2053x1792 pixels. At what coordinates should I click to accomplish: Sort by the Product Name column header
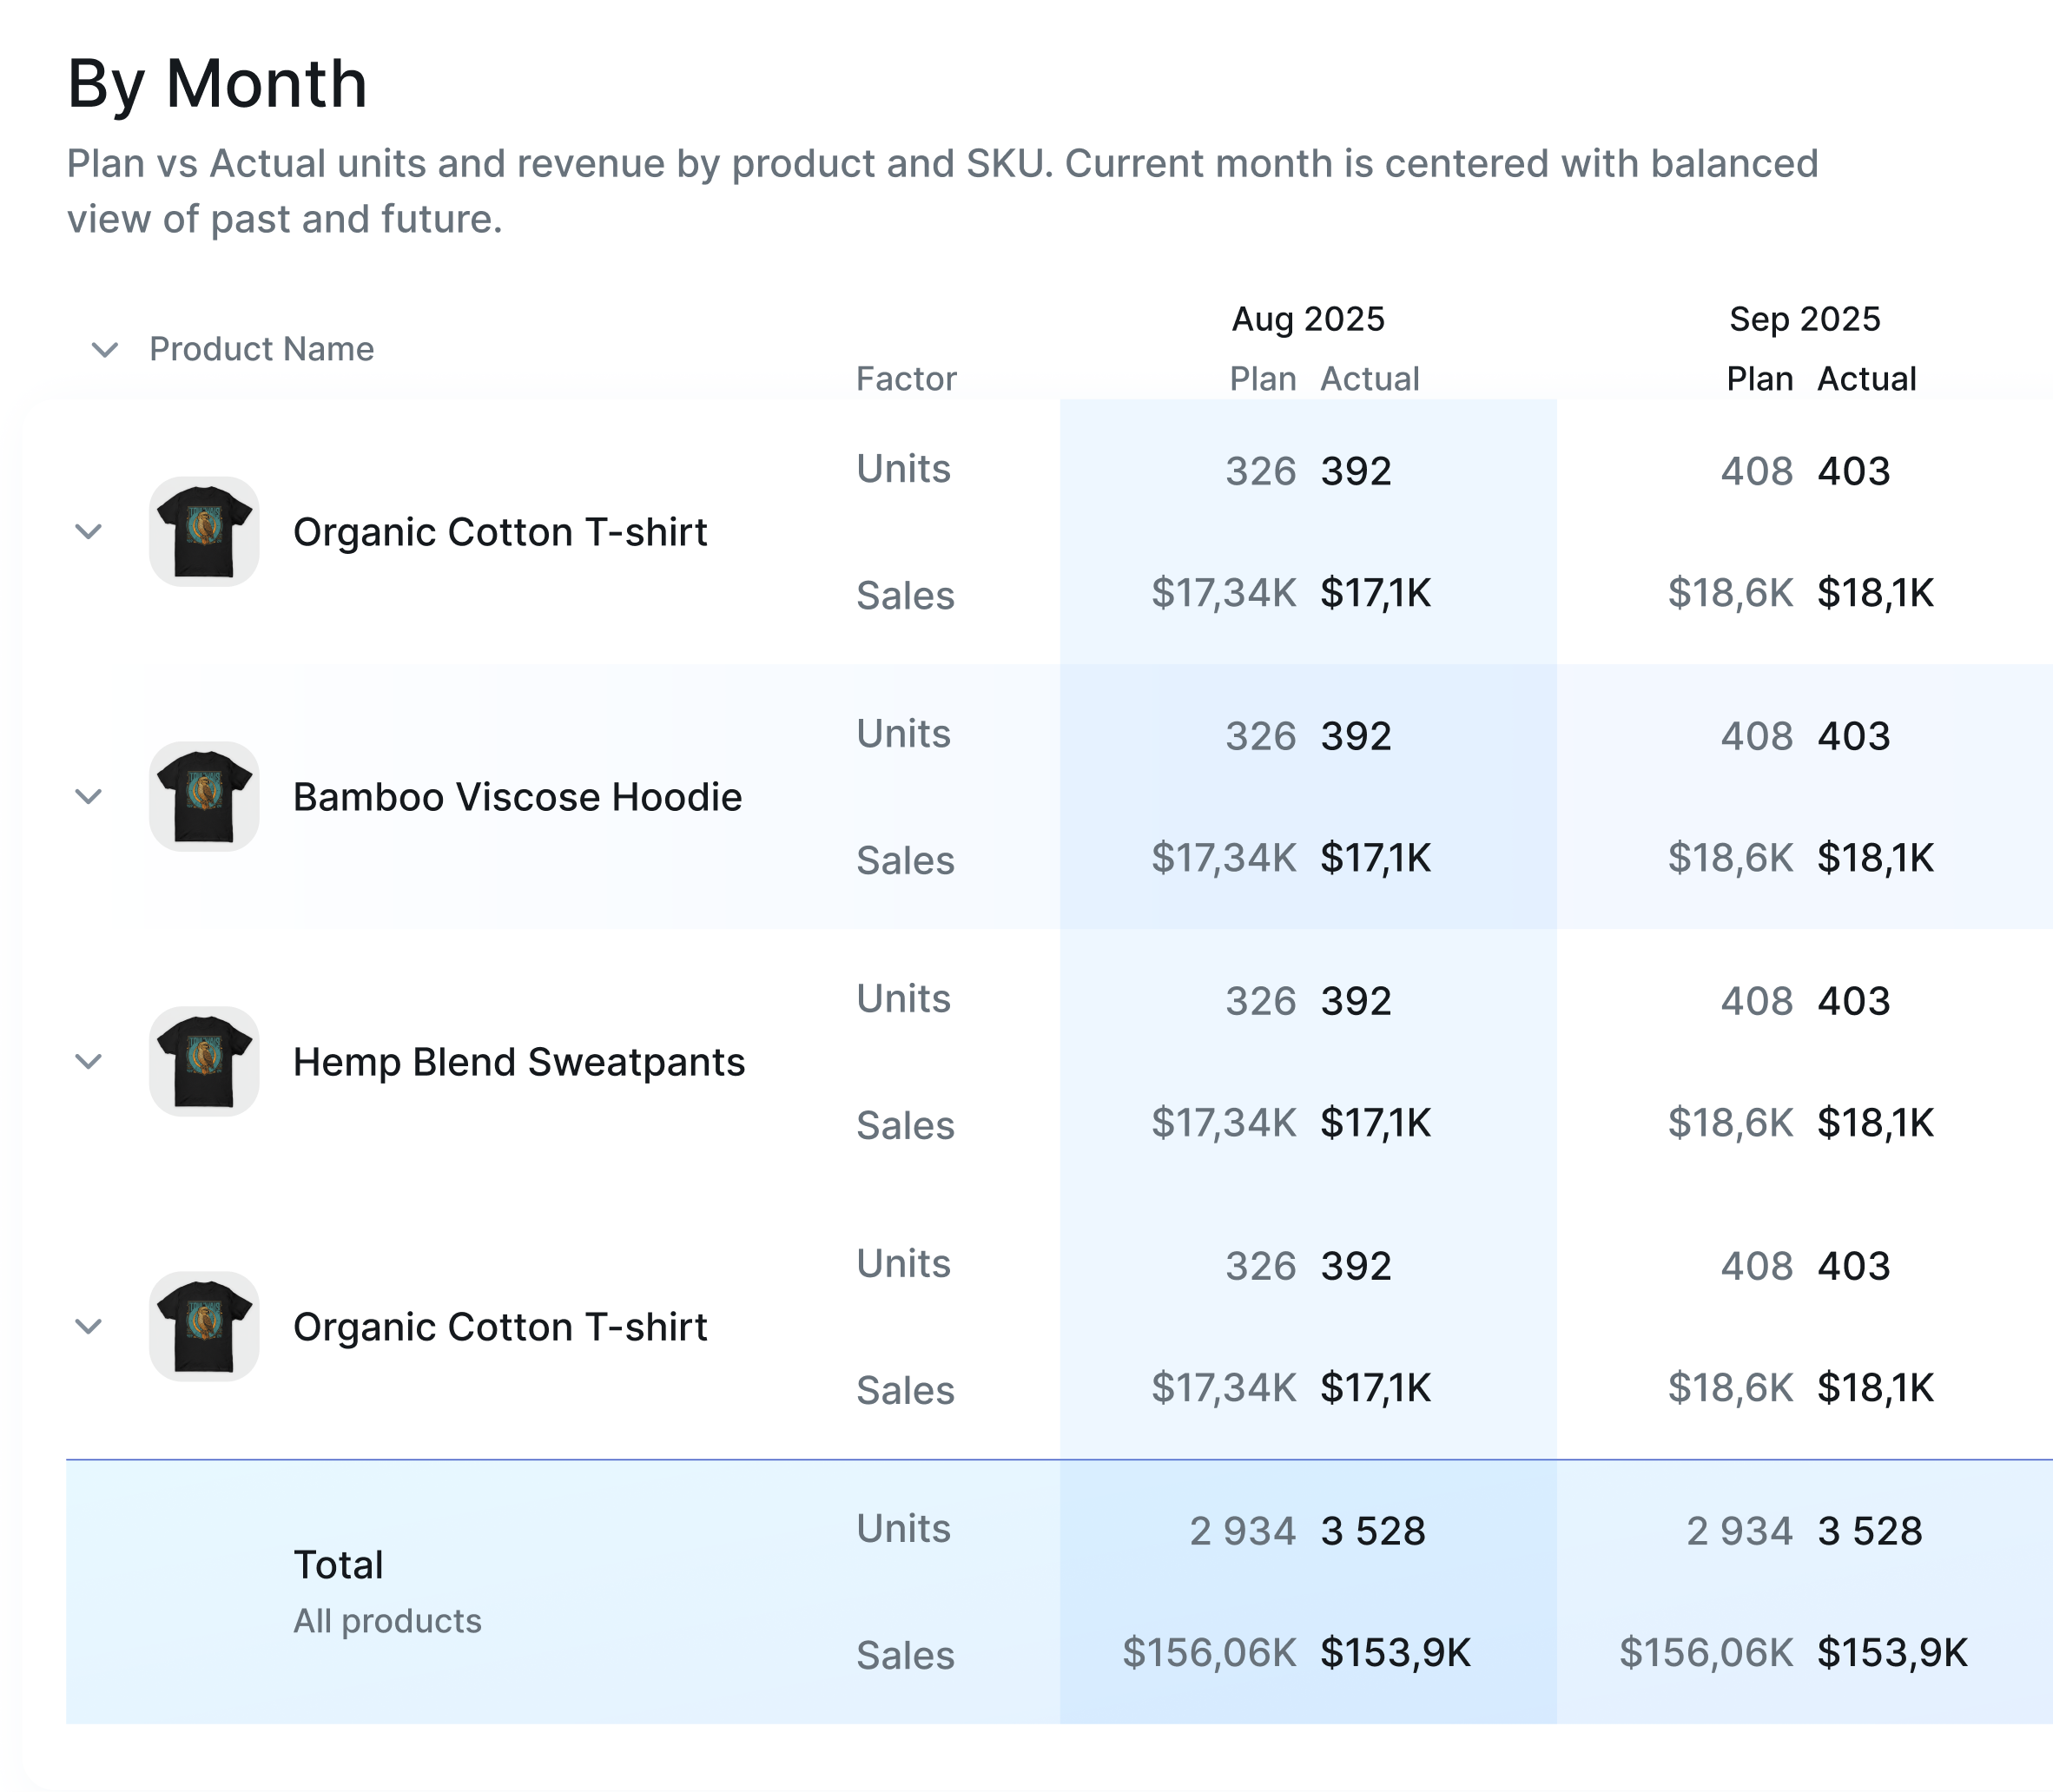(x=261, y=349)
